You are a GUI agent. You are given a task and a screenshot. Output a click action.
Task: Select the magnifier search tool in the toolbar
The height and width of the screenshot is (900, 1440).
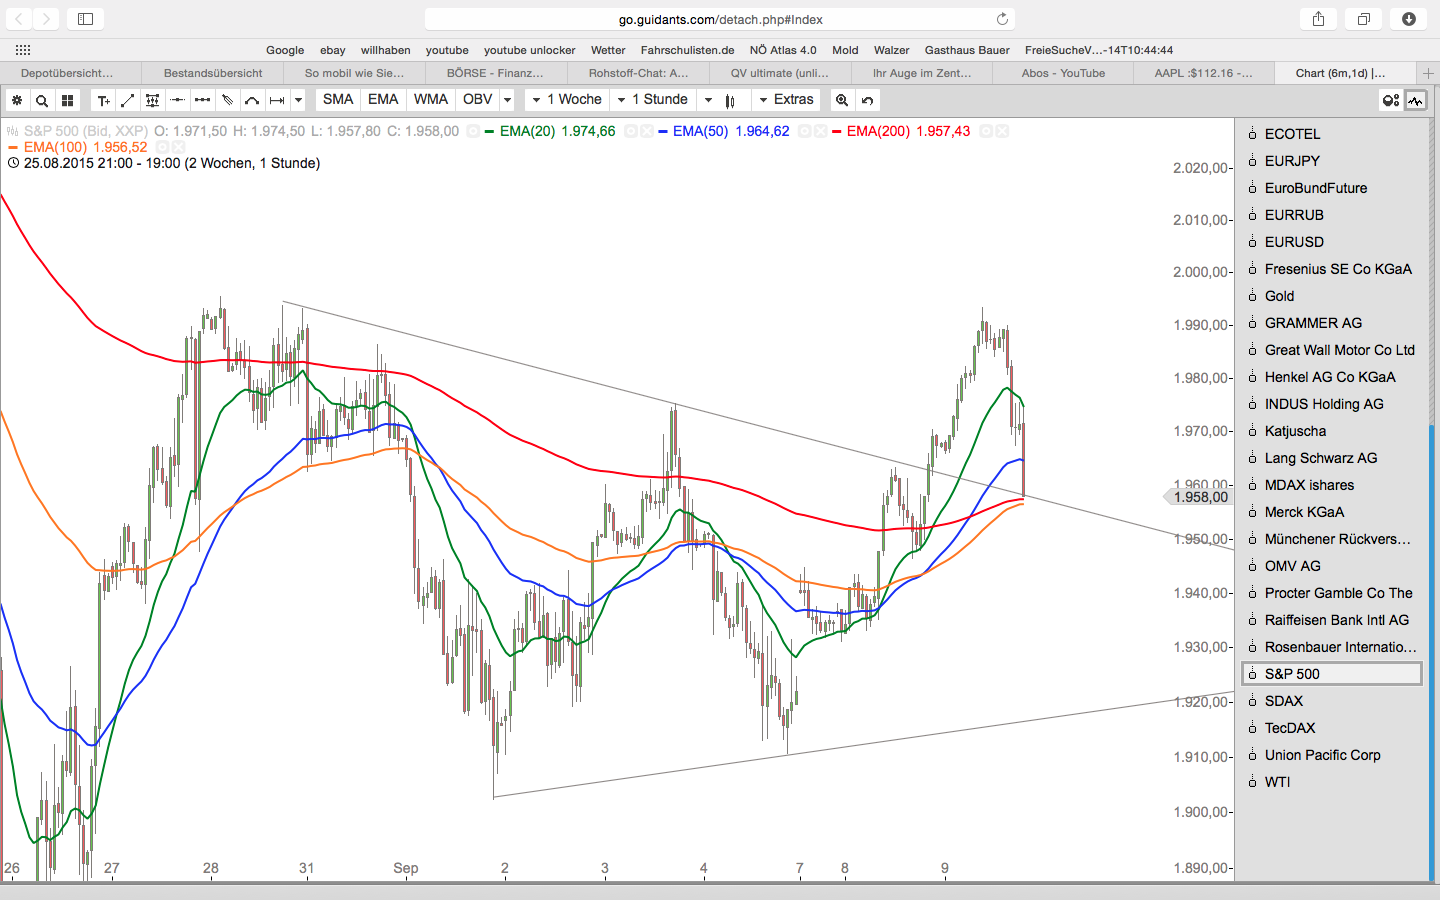[x=41, y=99]
